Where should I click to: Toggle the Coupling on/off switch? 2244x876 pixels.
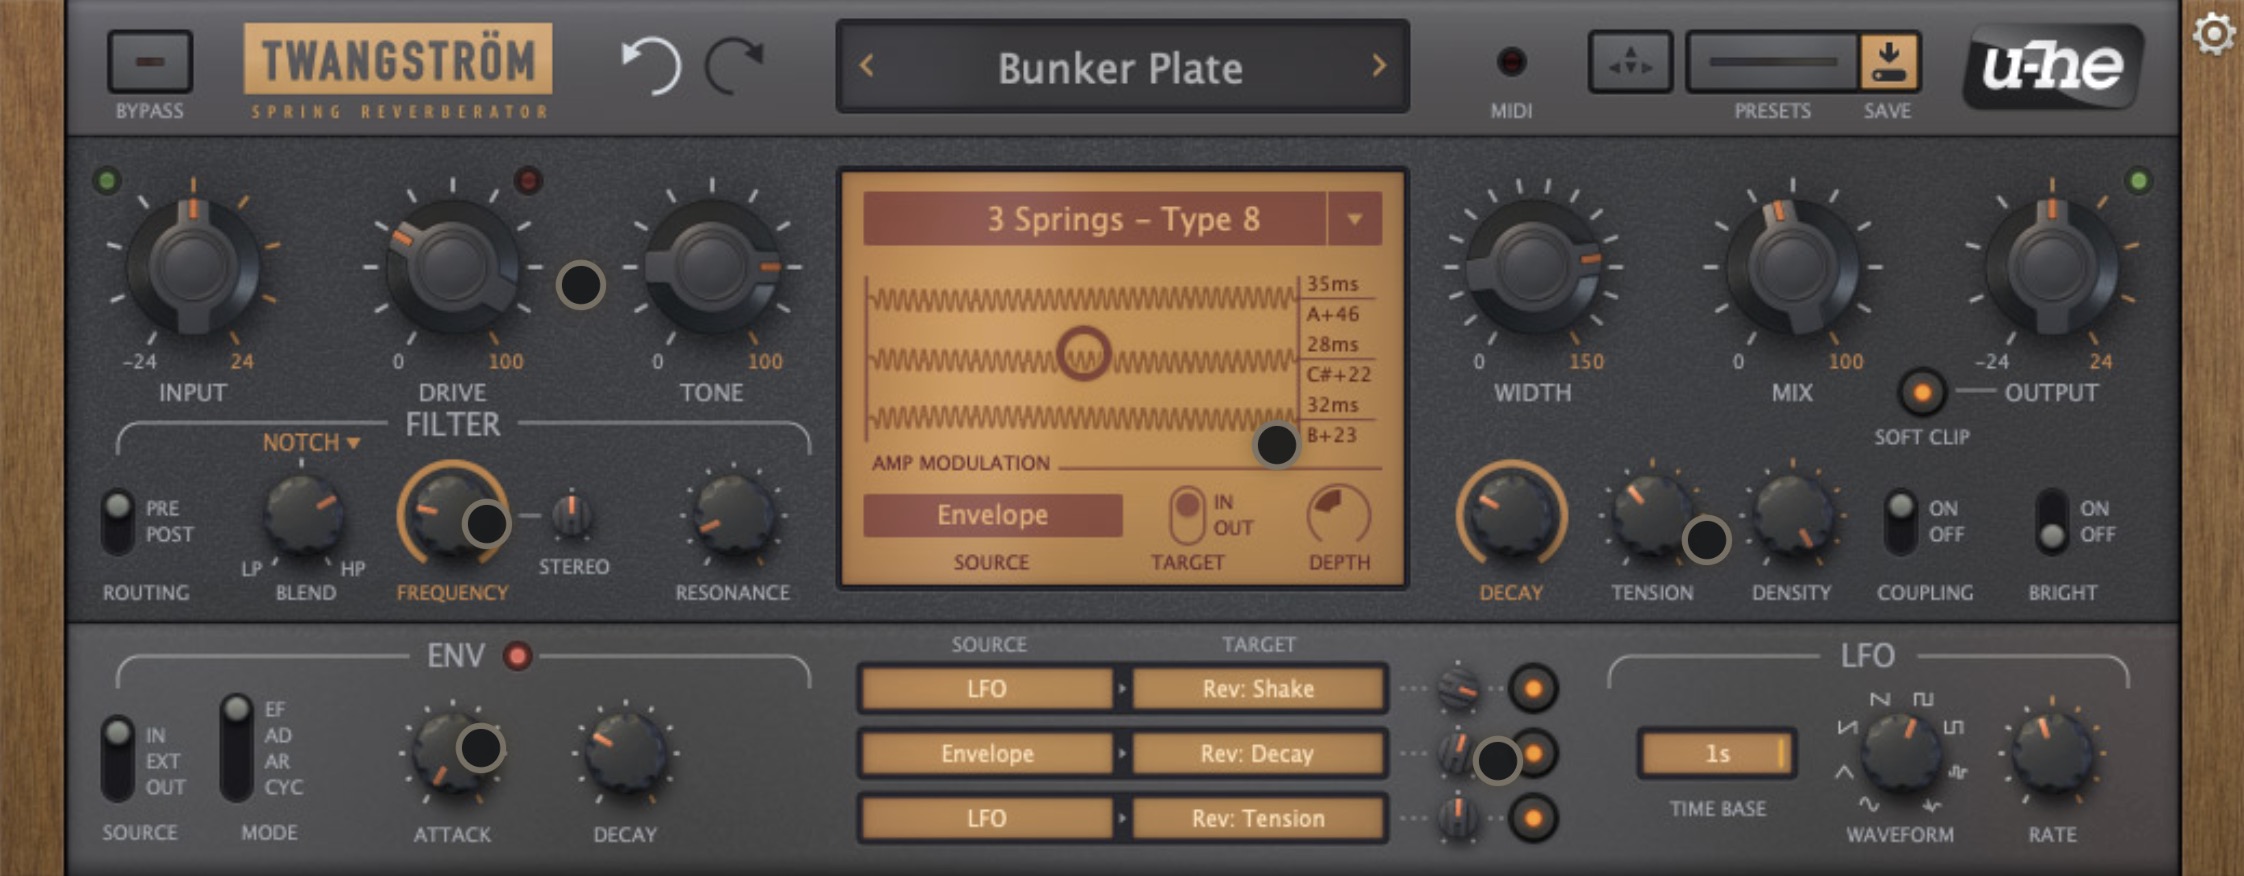click(x=1899, y=521)
